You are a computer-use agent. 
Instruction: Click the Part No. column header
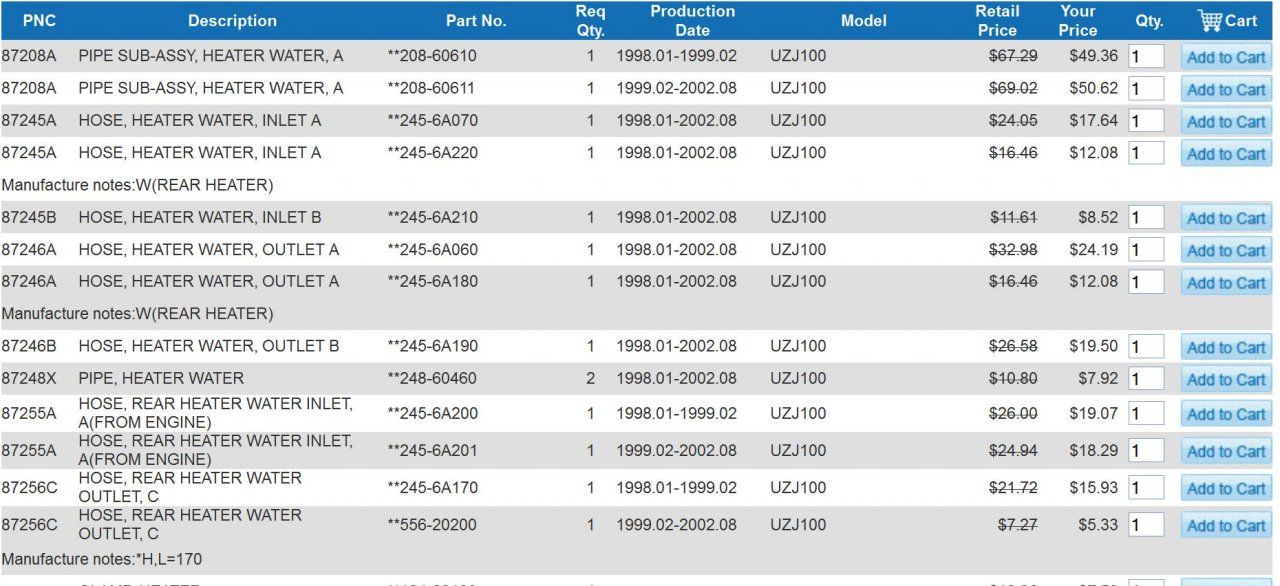click(476, 20)
